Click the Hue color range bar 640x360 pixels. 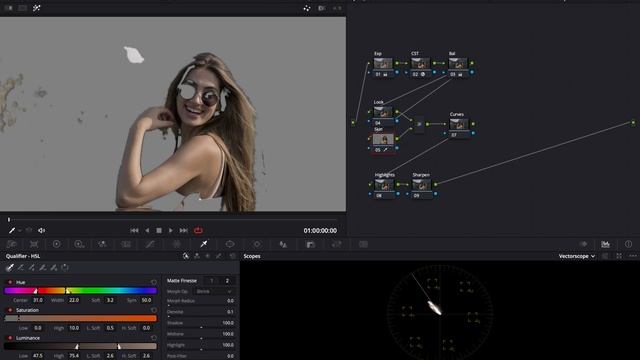point(80,291)
